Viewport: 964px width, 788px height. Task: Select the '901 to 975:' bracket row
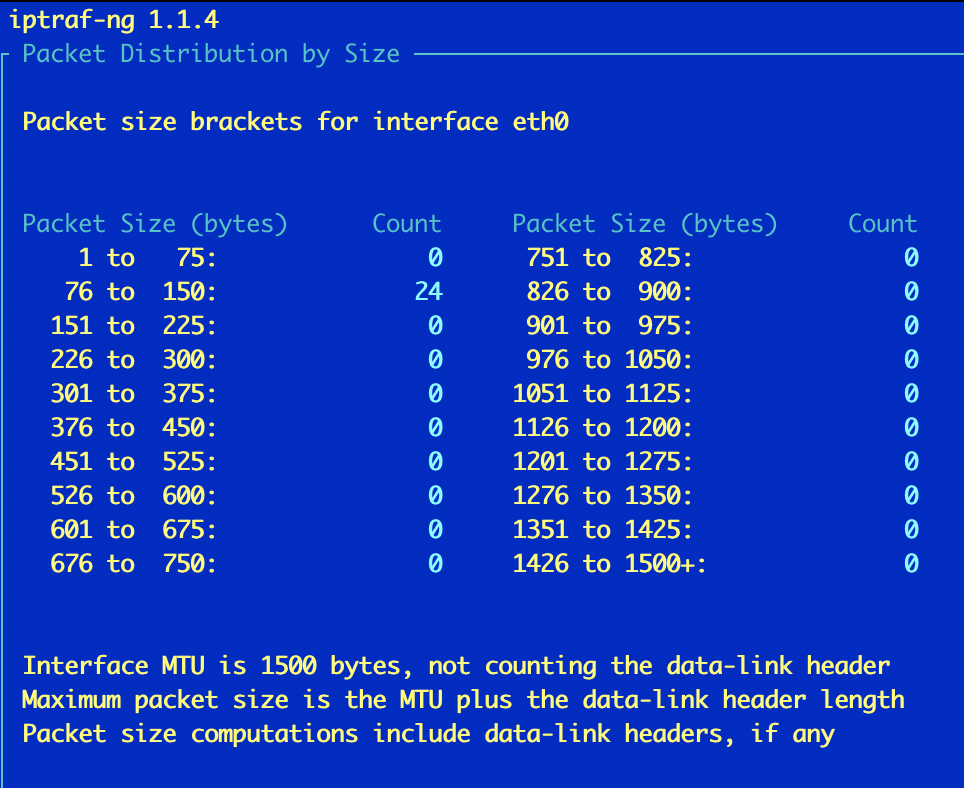coord(723,326)
